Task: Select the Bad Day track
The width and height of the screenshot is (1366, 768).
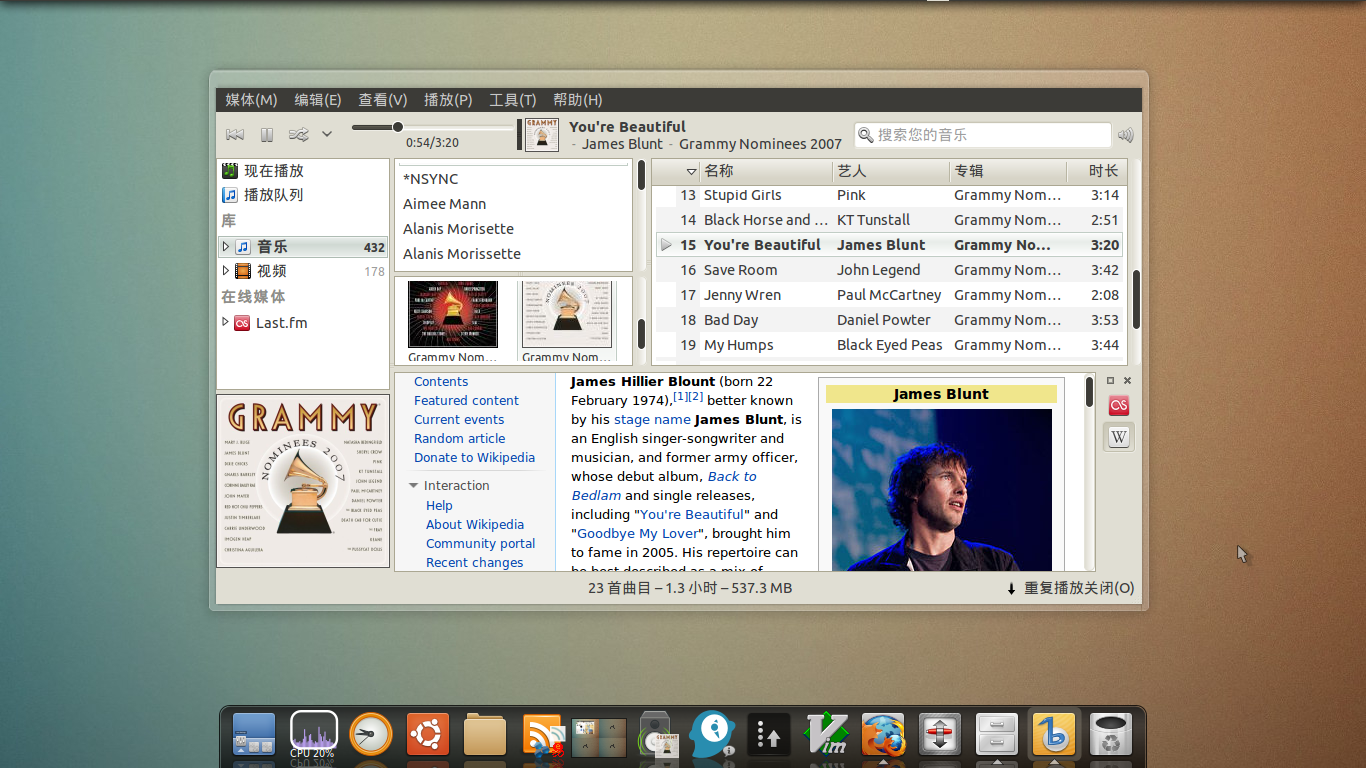Action: (x=890, y=320)
